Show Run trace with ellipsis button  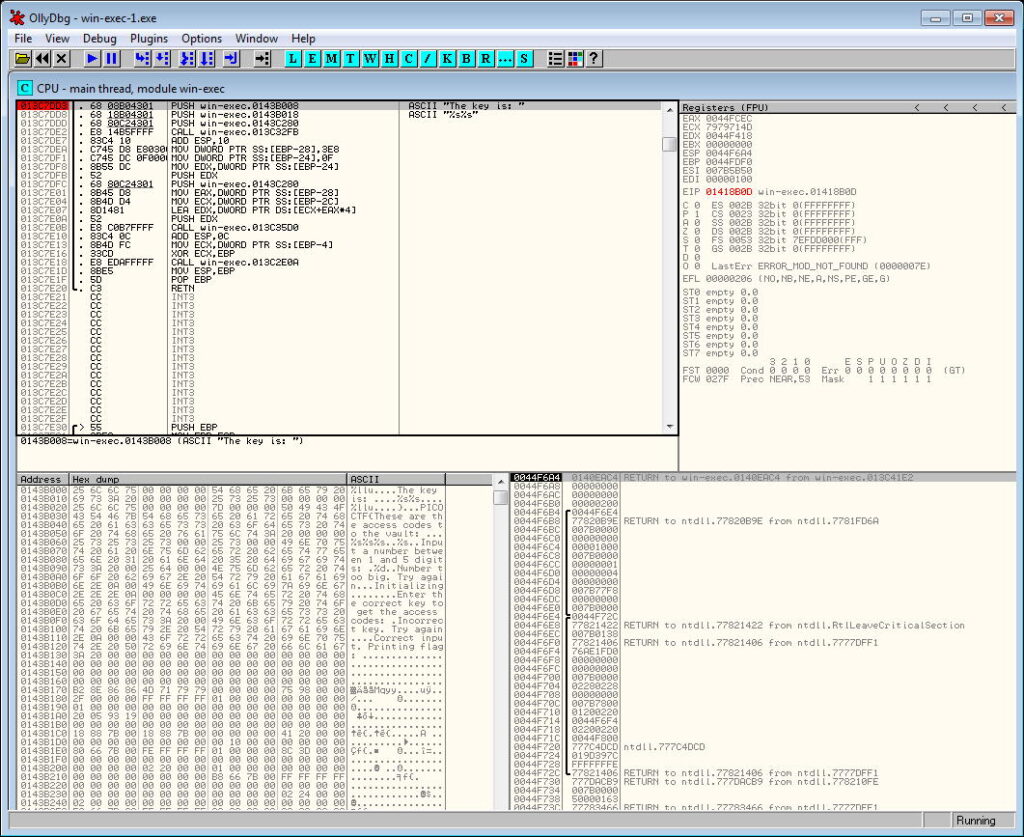(505, 59)
